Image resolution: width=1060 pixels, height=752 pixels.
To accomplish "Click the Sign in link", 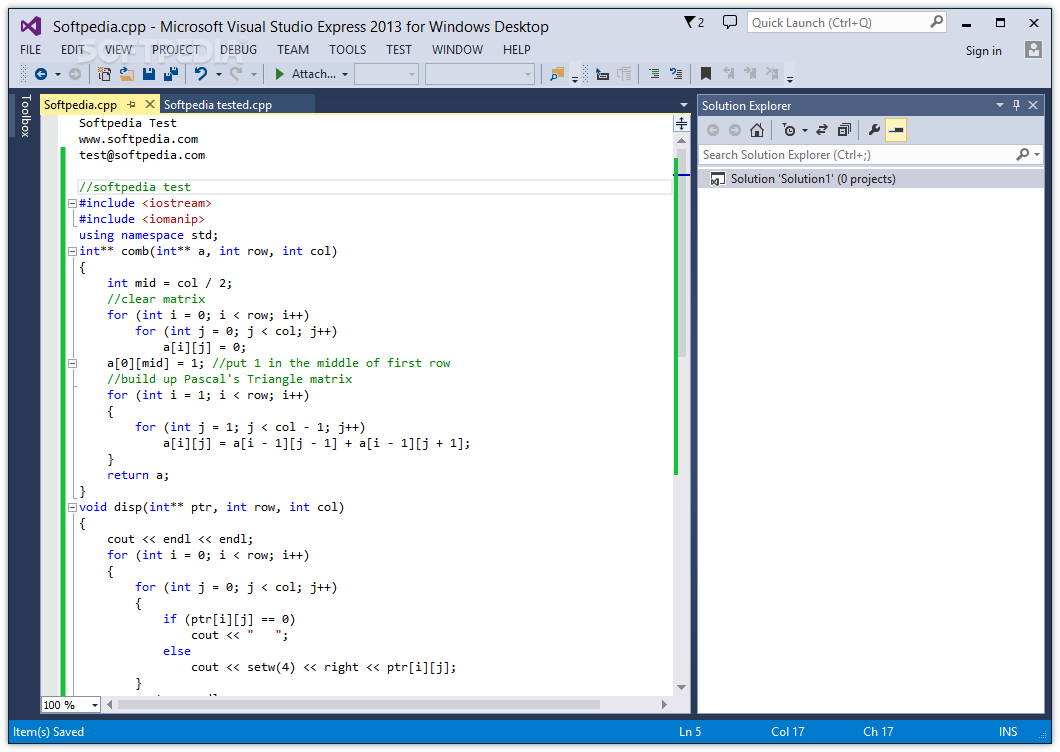I will coord(984,51).
